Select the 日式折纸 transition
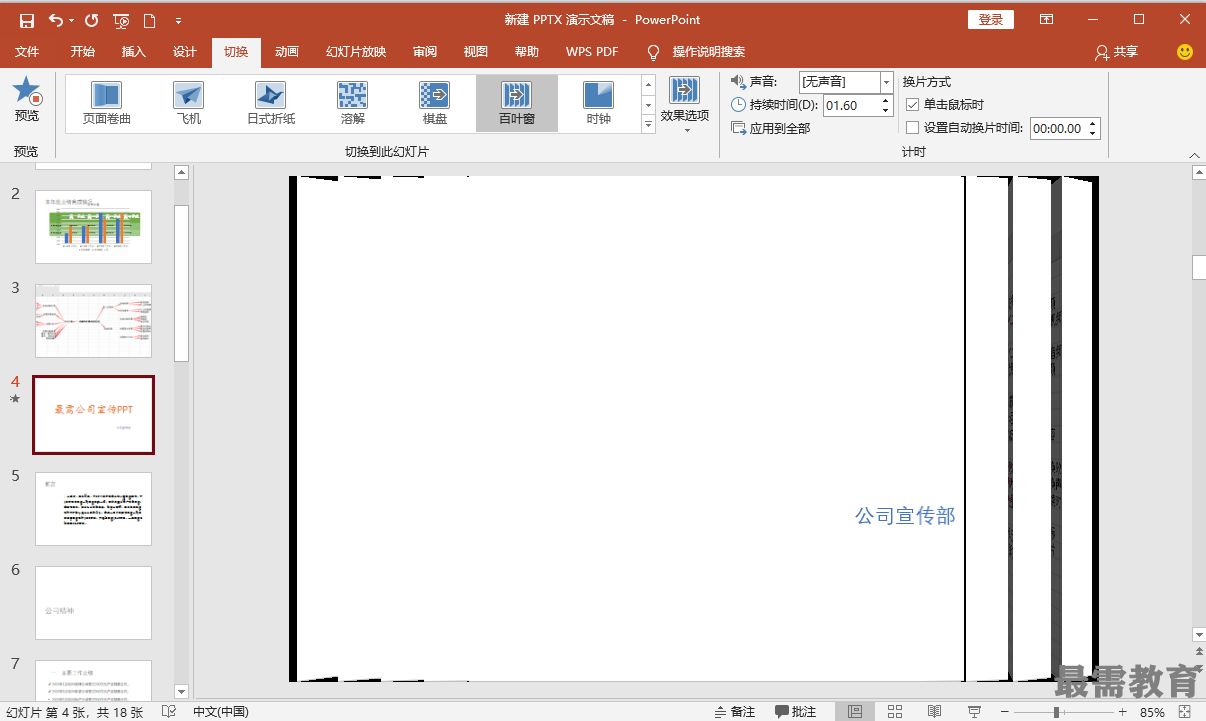1206x721 pixels. click(270, 104)
